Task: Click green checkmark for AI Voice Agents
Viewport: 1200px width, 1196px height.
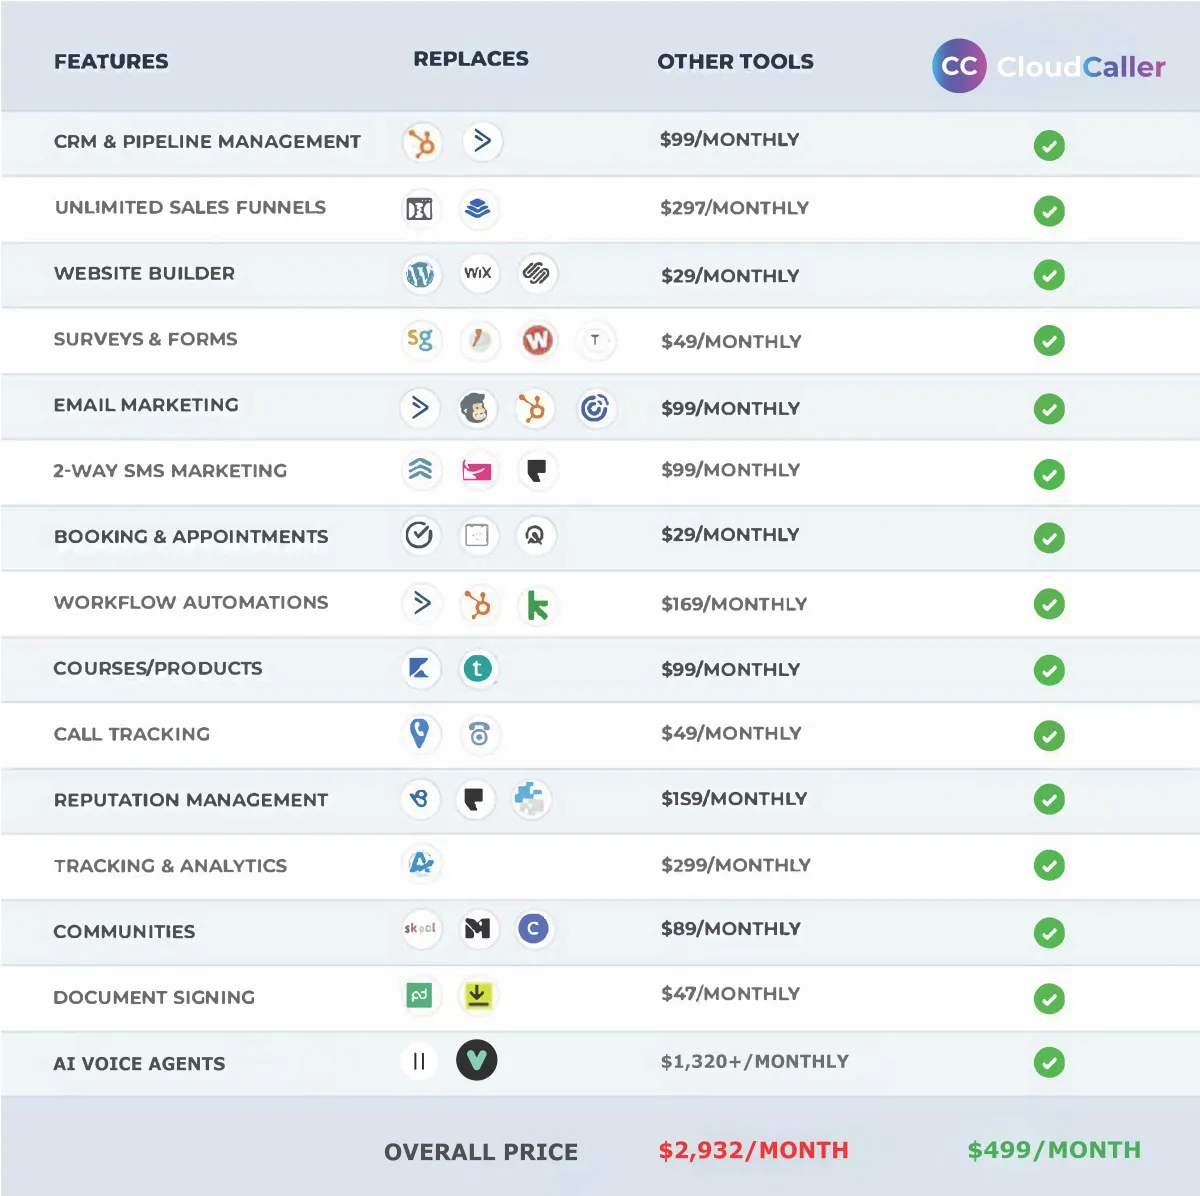Action: pyautogui.click(x=1049, y=1062)
